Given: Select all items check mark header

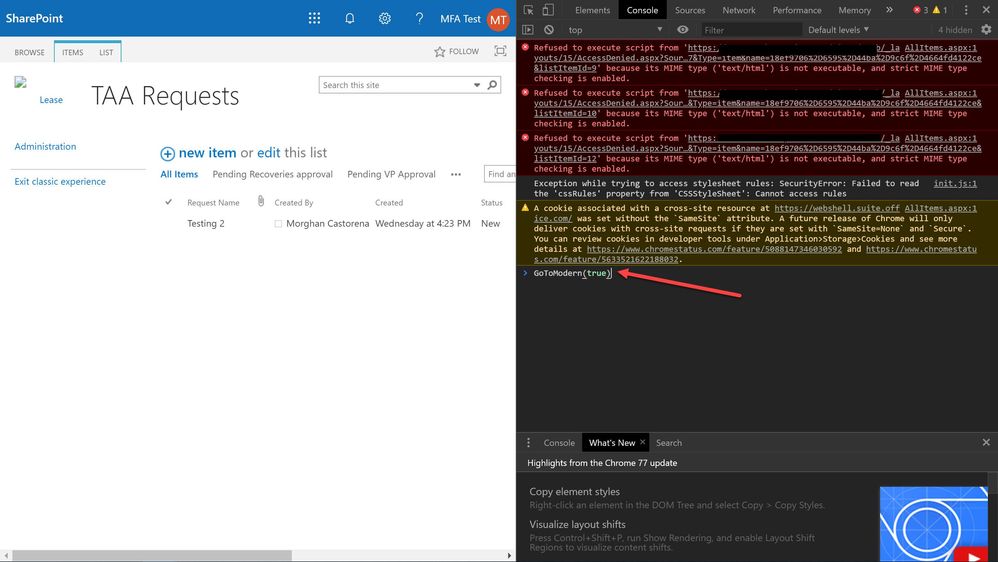Looking at the screenshot, I should [169, 202].
